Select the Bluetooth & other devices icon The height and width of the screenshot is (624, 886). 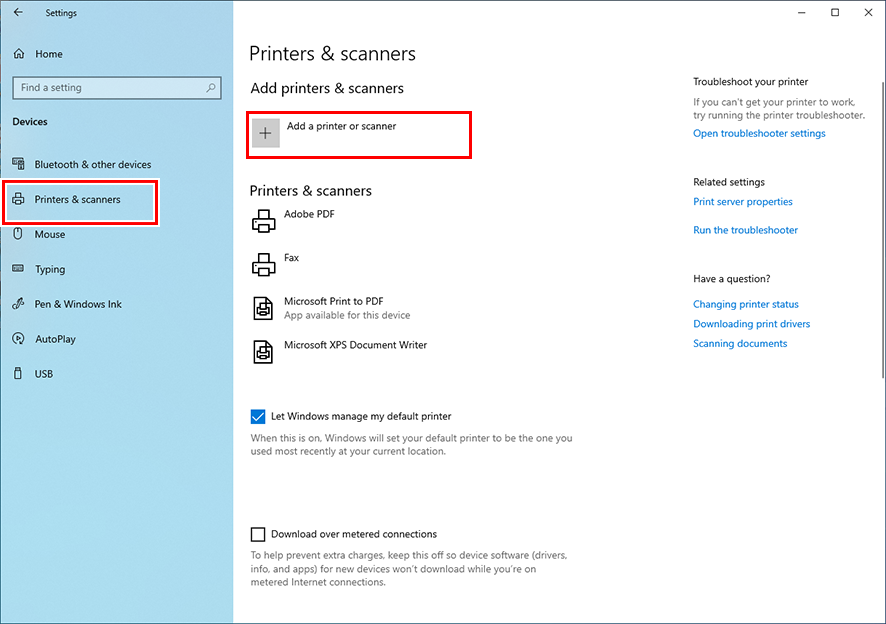click(19, 164)
